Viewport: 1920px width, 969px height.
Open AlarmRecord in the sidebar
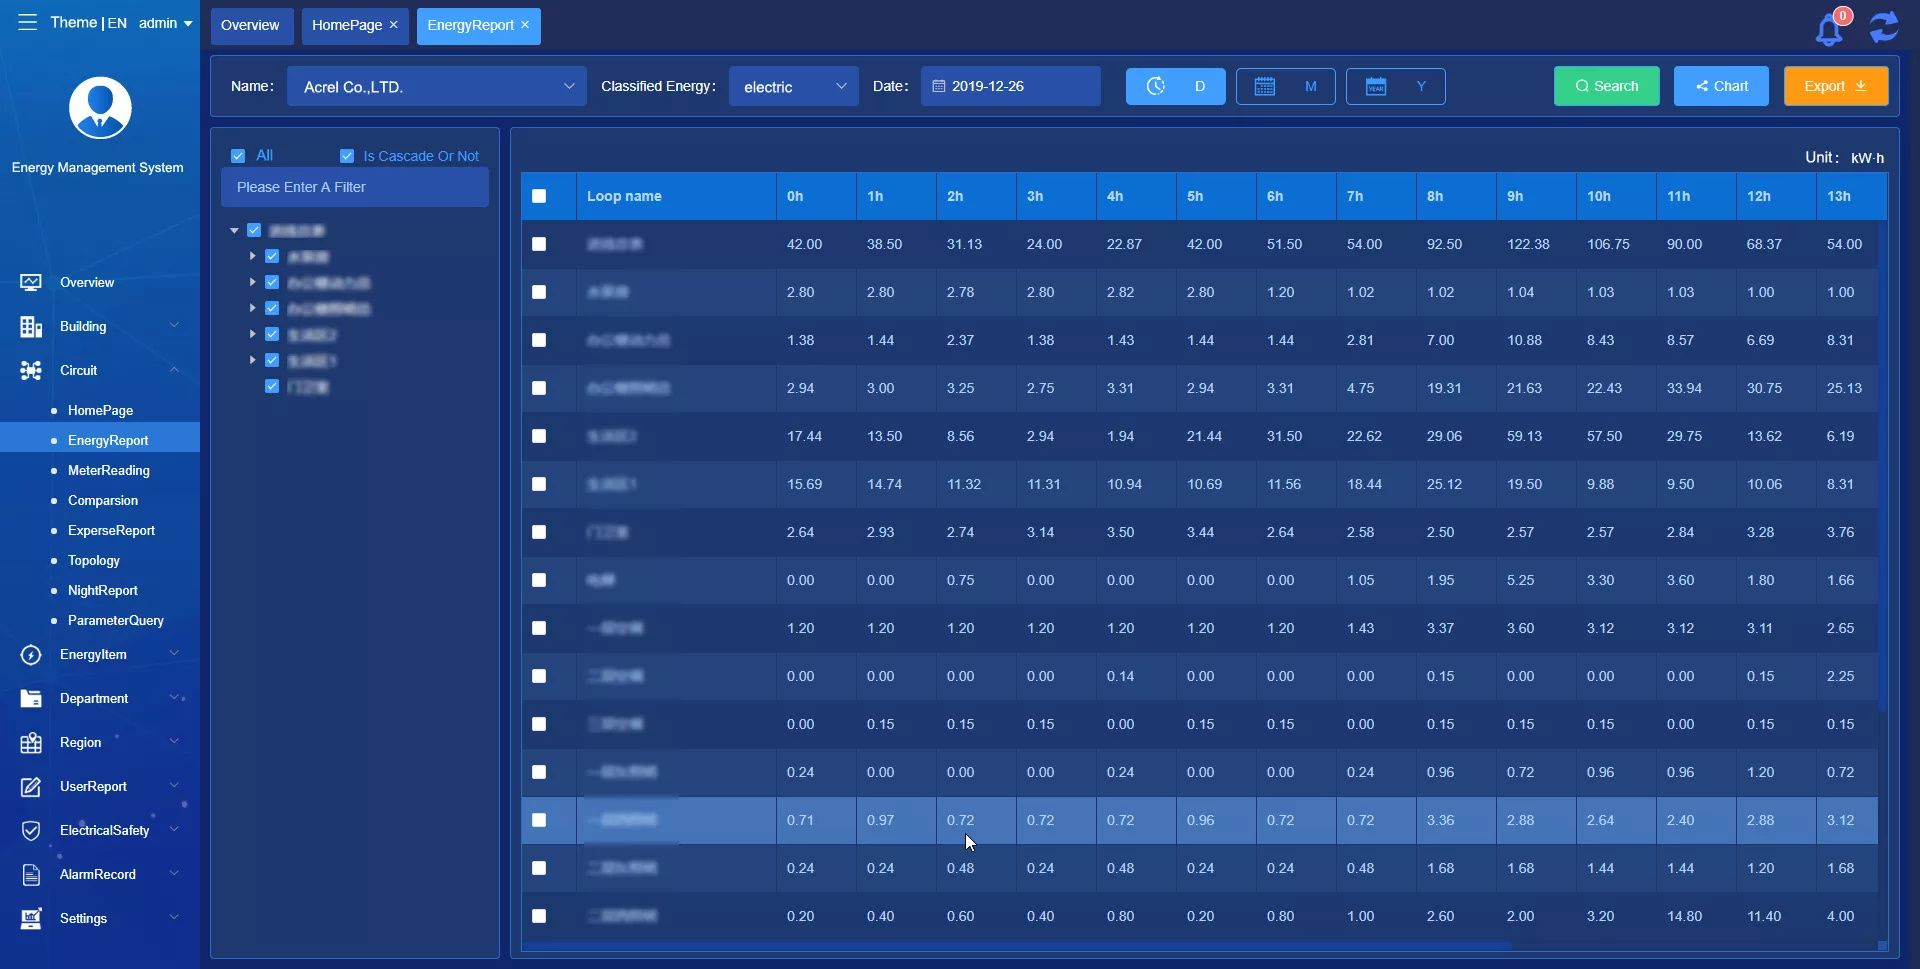[x=97, y=874]
